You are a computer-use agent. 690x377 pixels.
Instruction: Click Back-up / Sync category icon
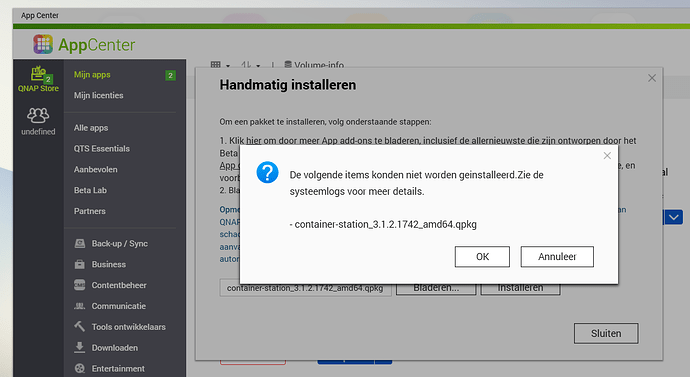[x=80, y=243]
